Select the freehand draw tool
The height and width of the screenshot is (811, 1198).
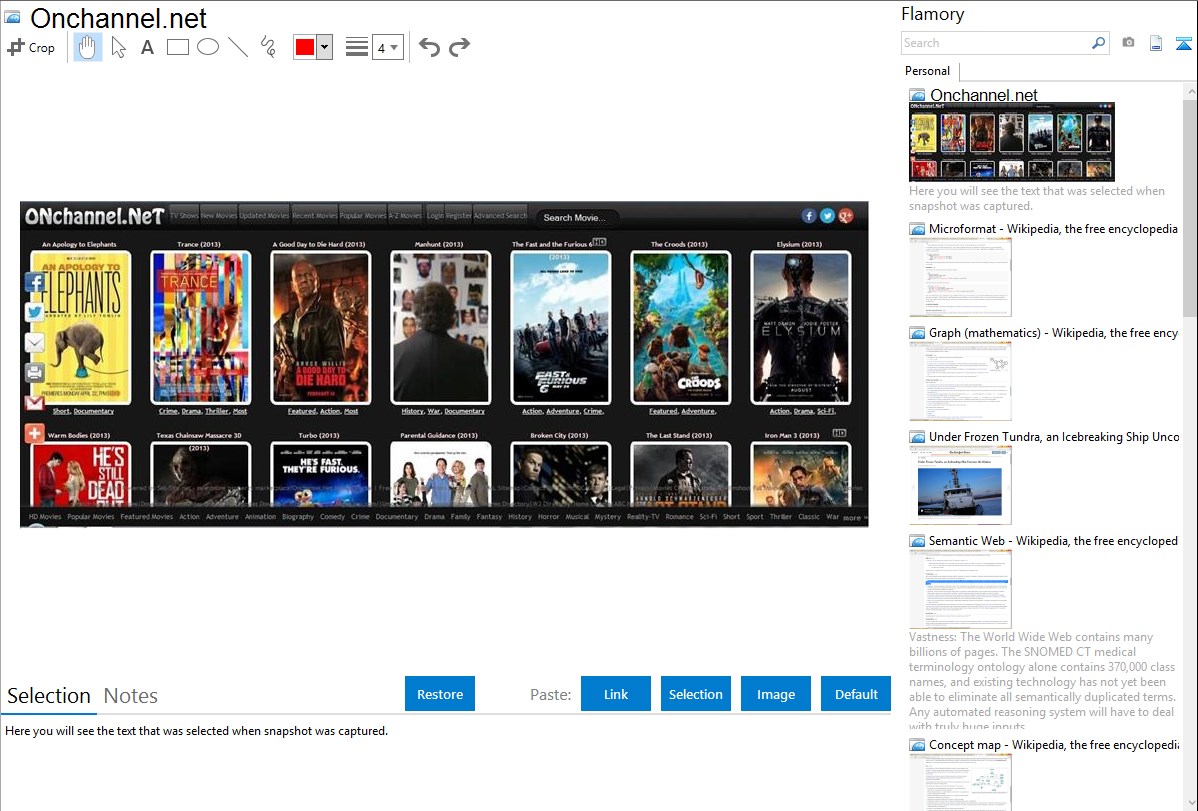(x=268, y=47)
